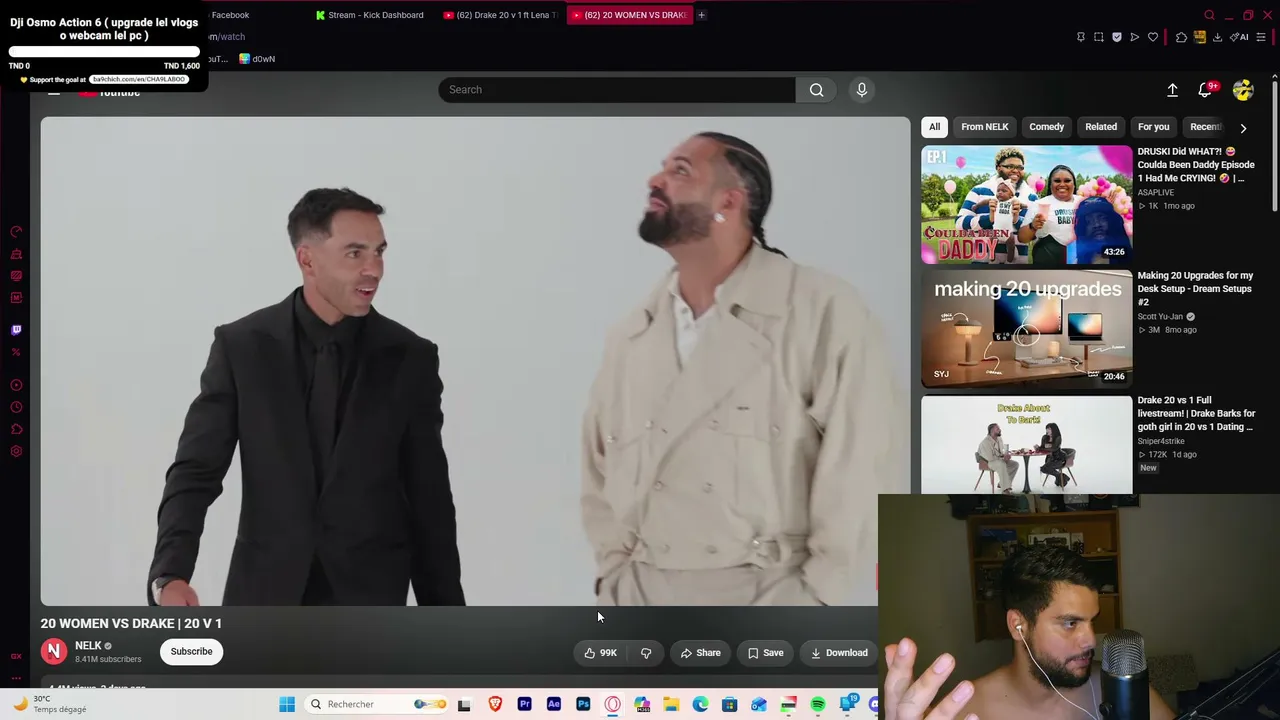Subscribe to the NELK channel

click(x=191, y=652)
